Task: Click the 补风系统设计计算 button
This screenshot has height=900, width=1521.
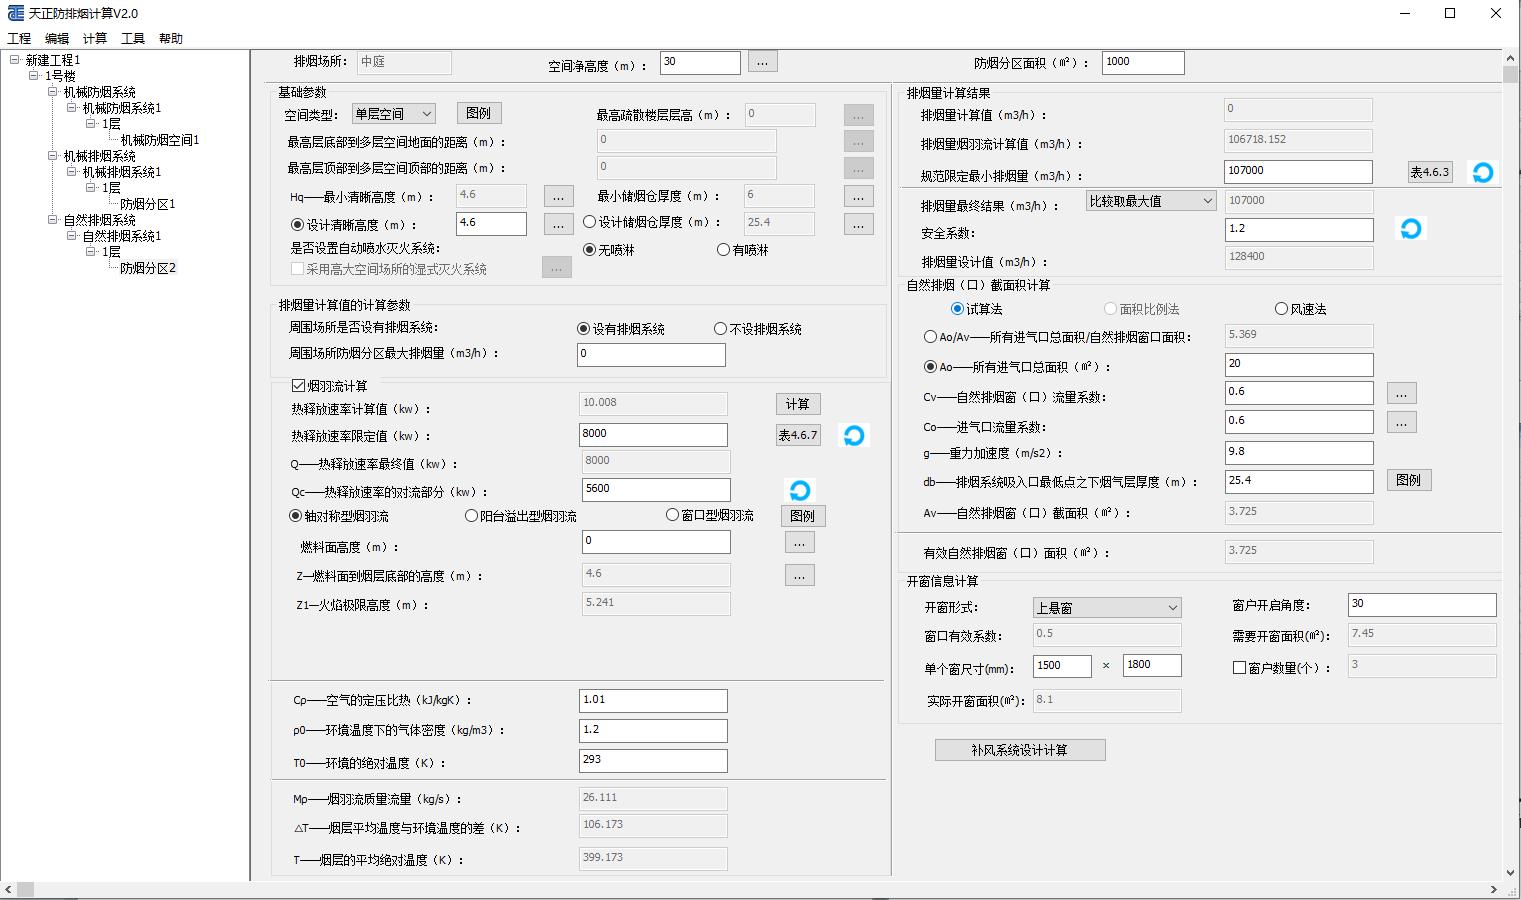Action: point(1019,750)
